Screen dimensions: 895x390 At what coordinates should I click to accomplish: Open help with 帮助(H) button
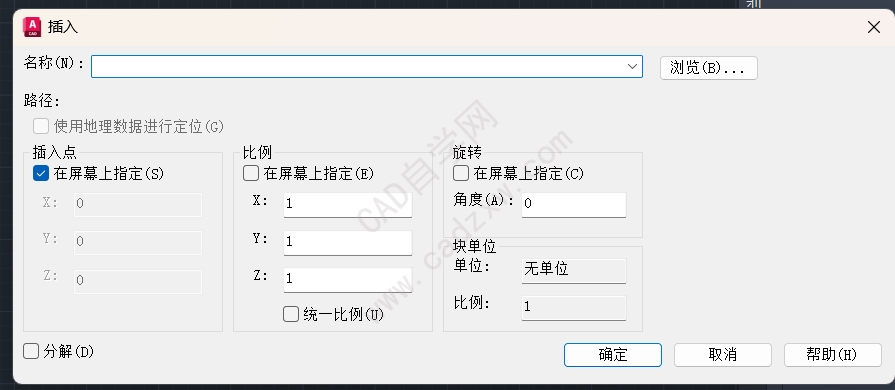[832, 355]
